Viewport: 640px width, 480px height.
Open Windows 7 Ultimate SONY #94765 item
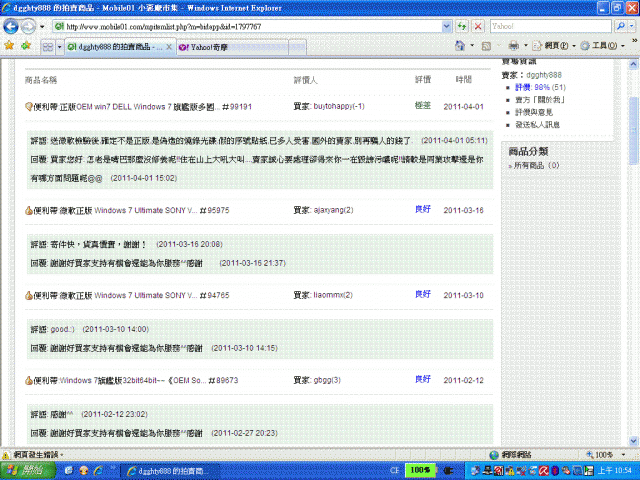[131, 296]
